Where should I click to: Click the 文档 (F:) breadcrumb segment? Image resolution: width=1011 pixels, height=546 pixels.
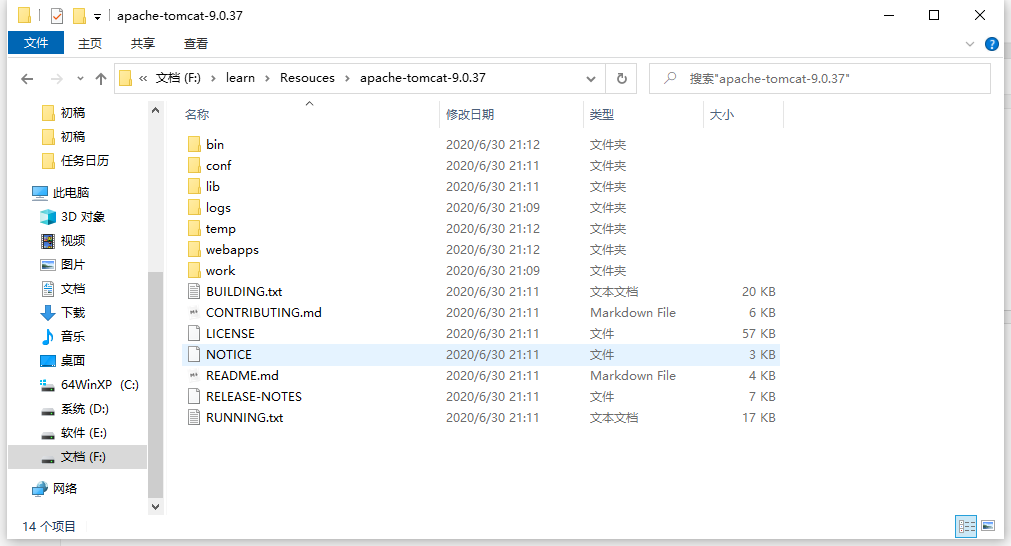pyautogui.click(x=178, y=78)
